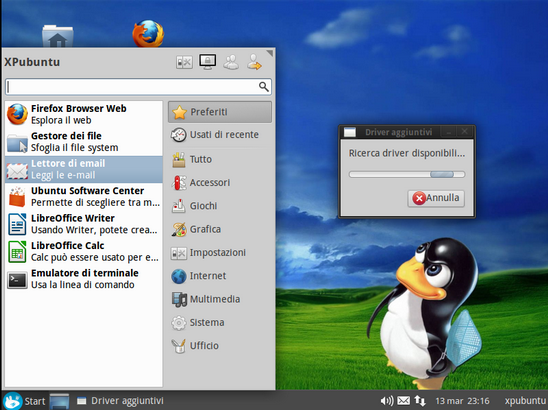548x410 pixels.
Task: Open the Impostazioni category
Action: (220, 253)
